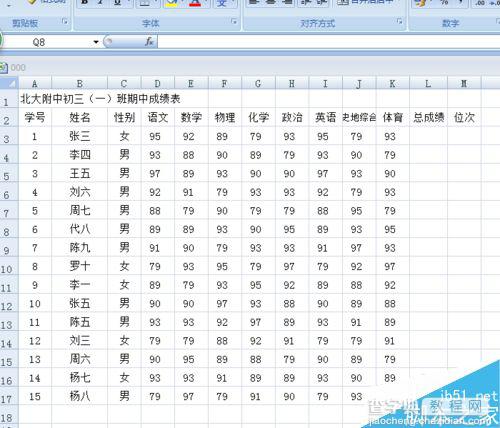Select column F header
Image resolution: width=500 pixels, height=428 pixels.
(x=225, y=83)
